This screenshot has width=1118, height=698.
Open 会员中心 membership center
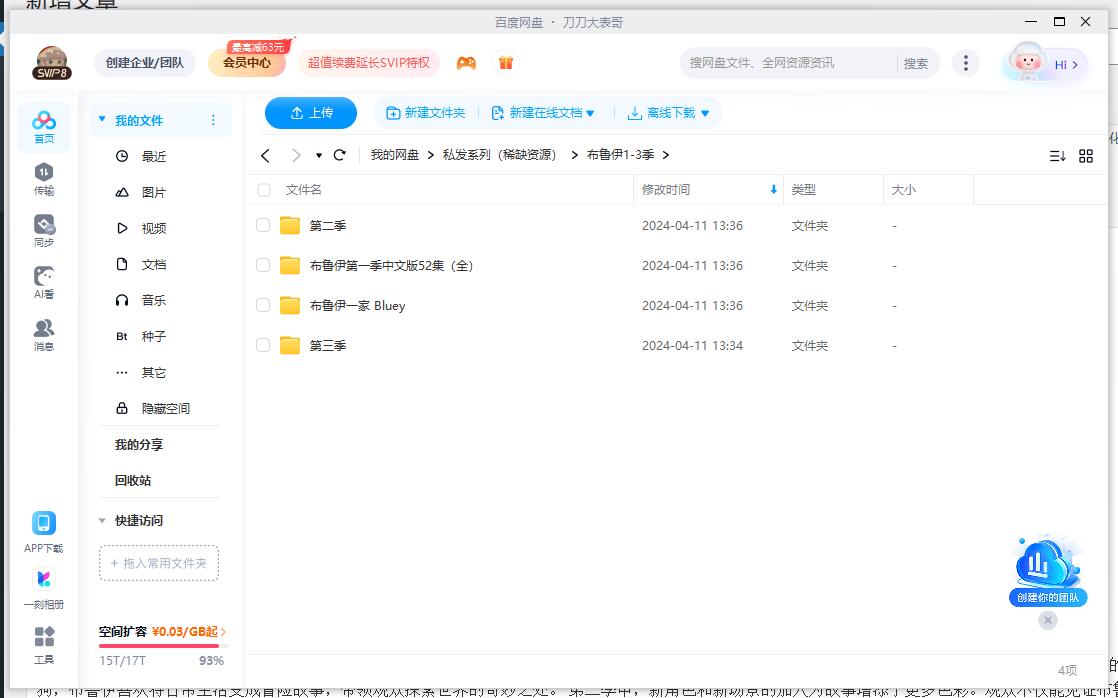tap(246, 62)
